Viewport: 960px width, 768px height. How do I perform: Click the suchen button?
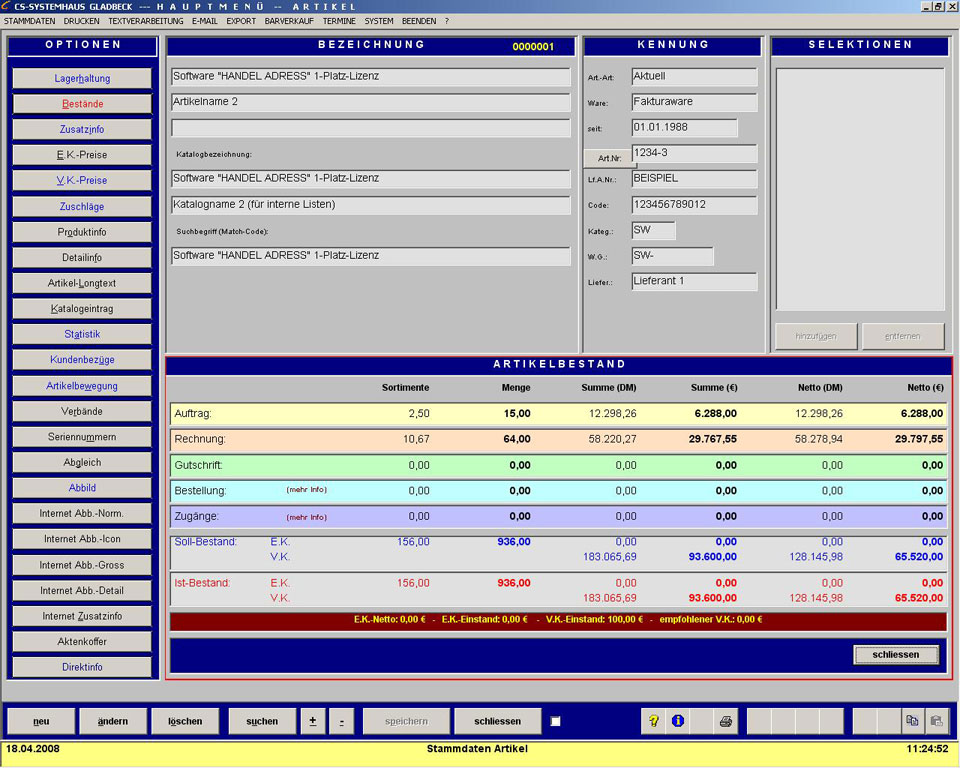[x=262, y=721]
